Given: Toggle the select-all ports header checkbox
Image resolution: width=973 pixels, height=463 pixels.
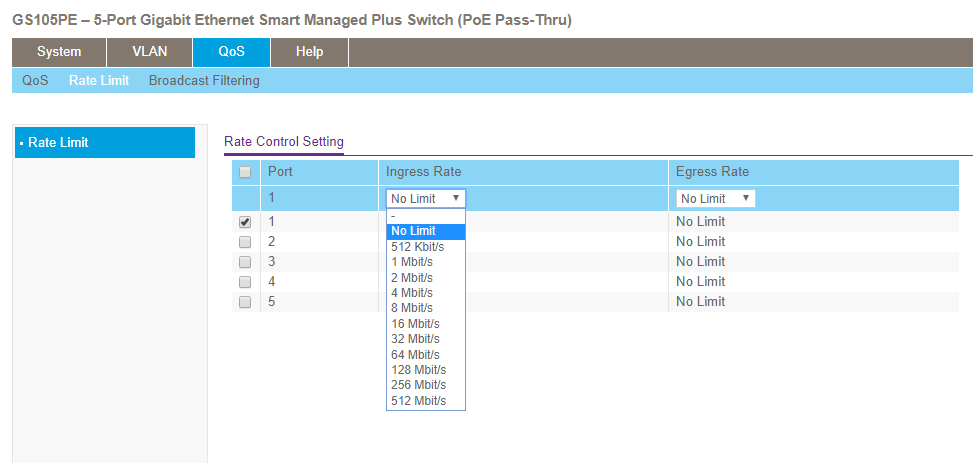Looking at the screenshot, I should pos(245,172).
